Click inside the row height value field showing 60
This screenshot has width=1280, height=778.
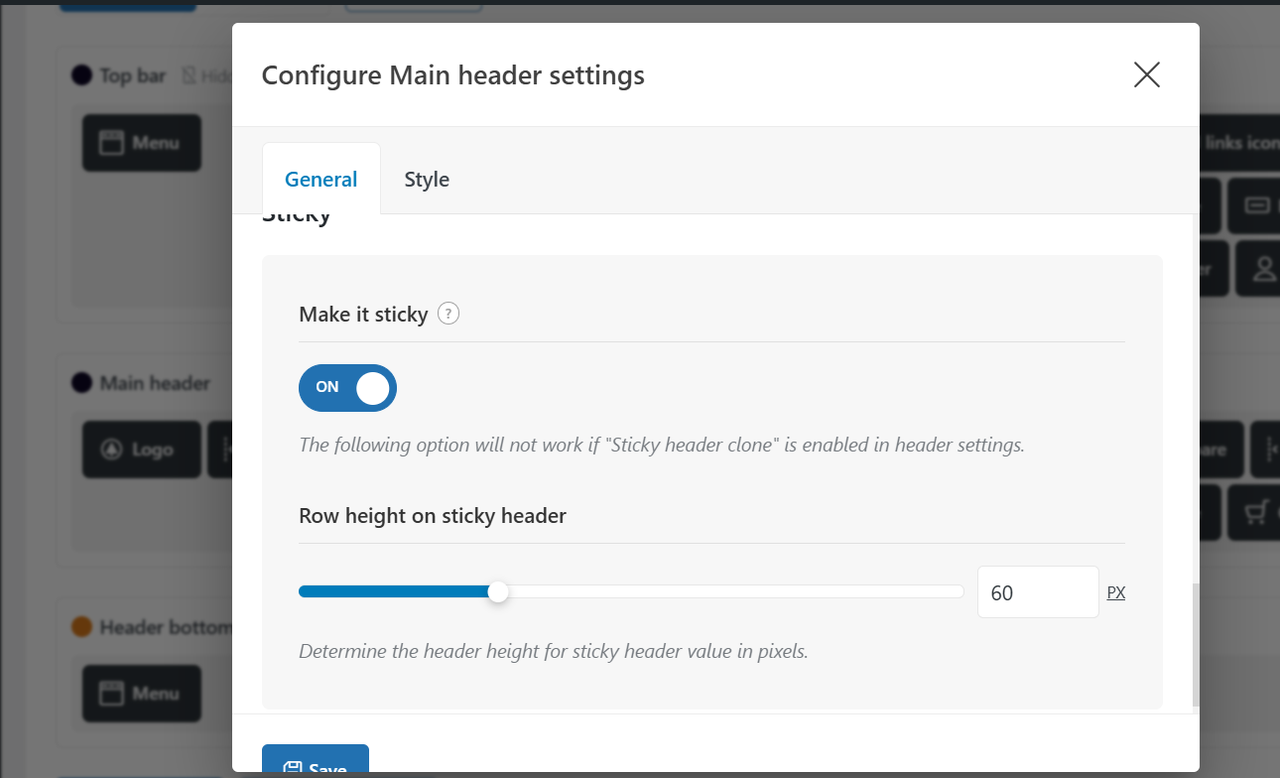coord(1038,592)
